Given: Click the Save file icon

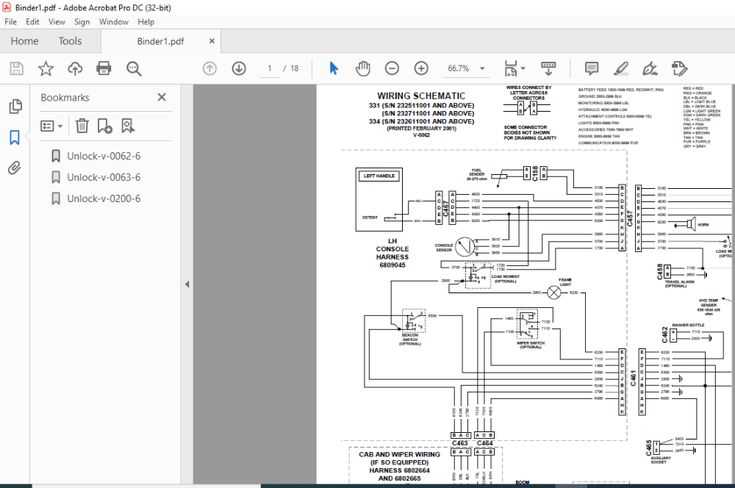Looking at the screenshot, I should (16, 68).
